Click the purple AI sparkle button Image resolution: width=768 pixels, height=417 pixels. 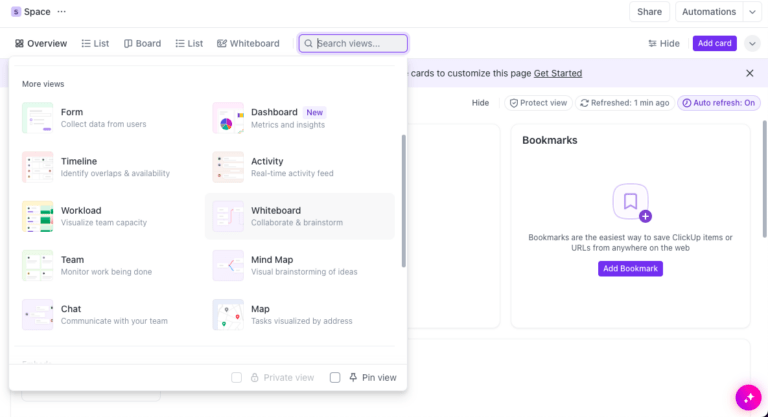[x=747, y=396]
